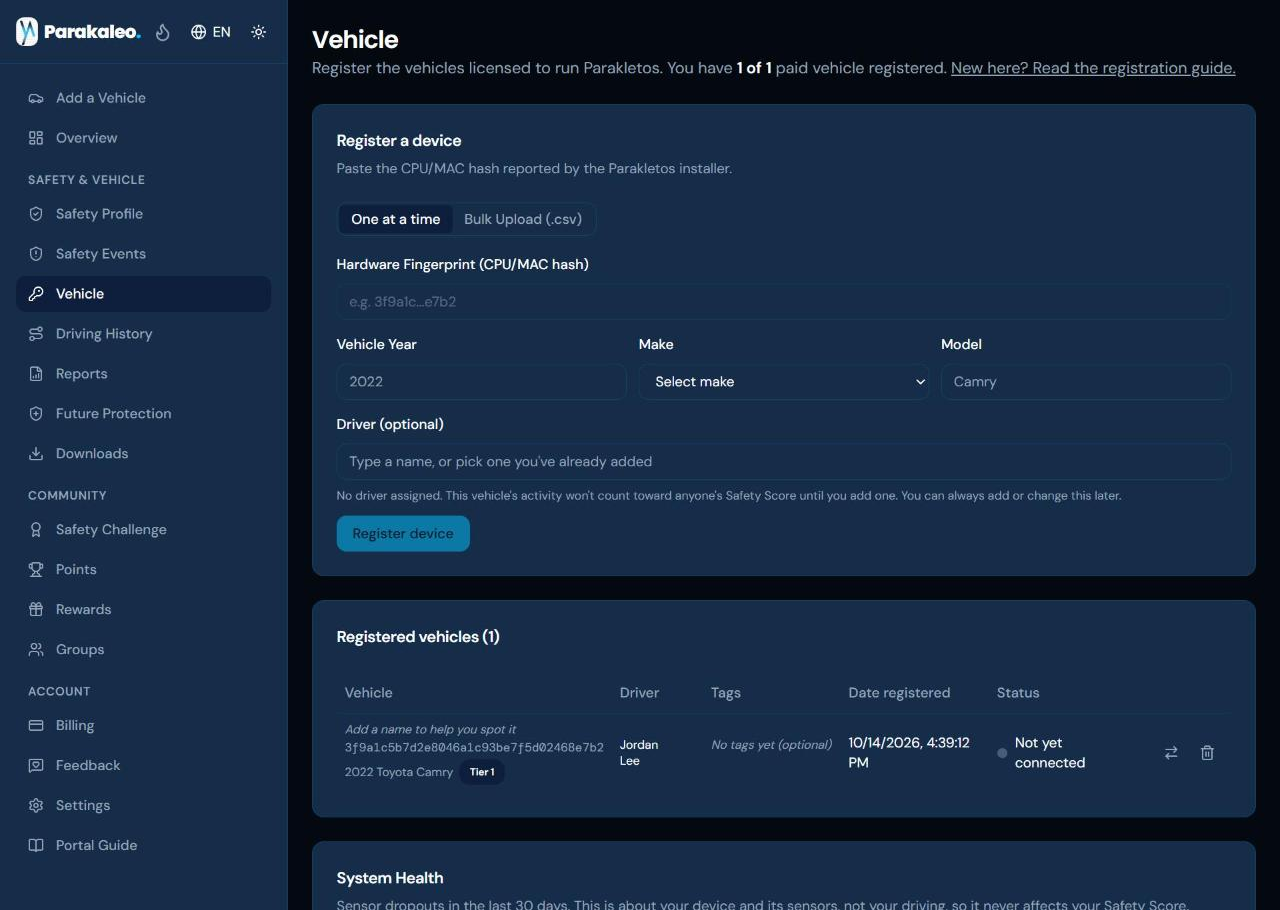Viewport: 1280px width, 910px height.
Task: Open the Reports menu item
Action: pos(143,374)
